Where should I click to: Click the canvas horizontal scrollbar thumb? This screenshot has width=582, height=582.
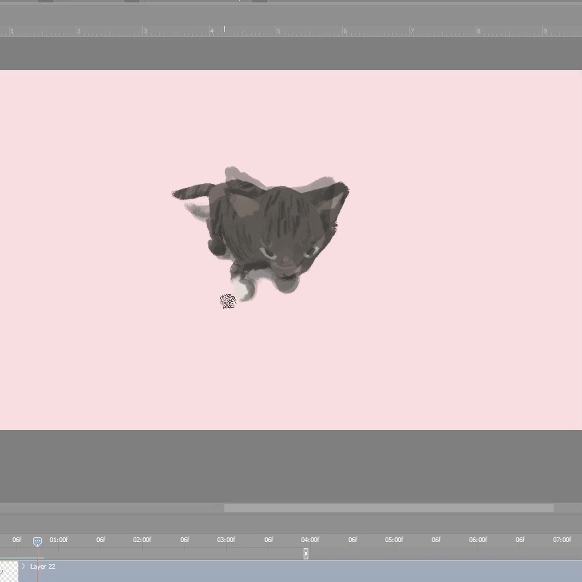point(389,508)
